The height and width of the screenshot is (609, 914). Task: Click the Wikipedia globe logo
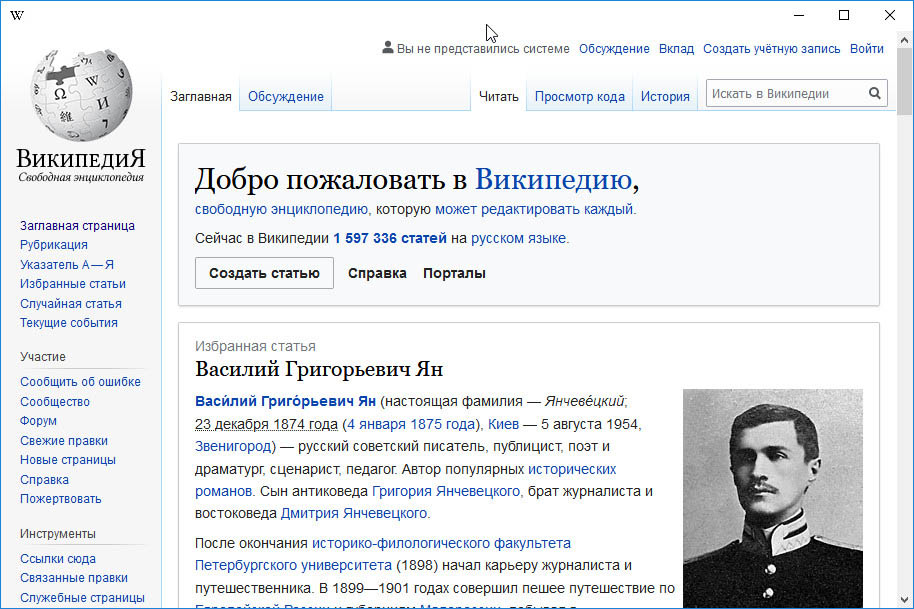(81, 96)
